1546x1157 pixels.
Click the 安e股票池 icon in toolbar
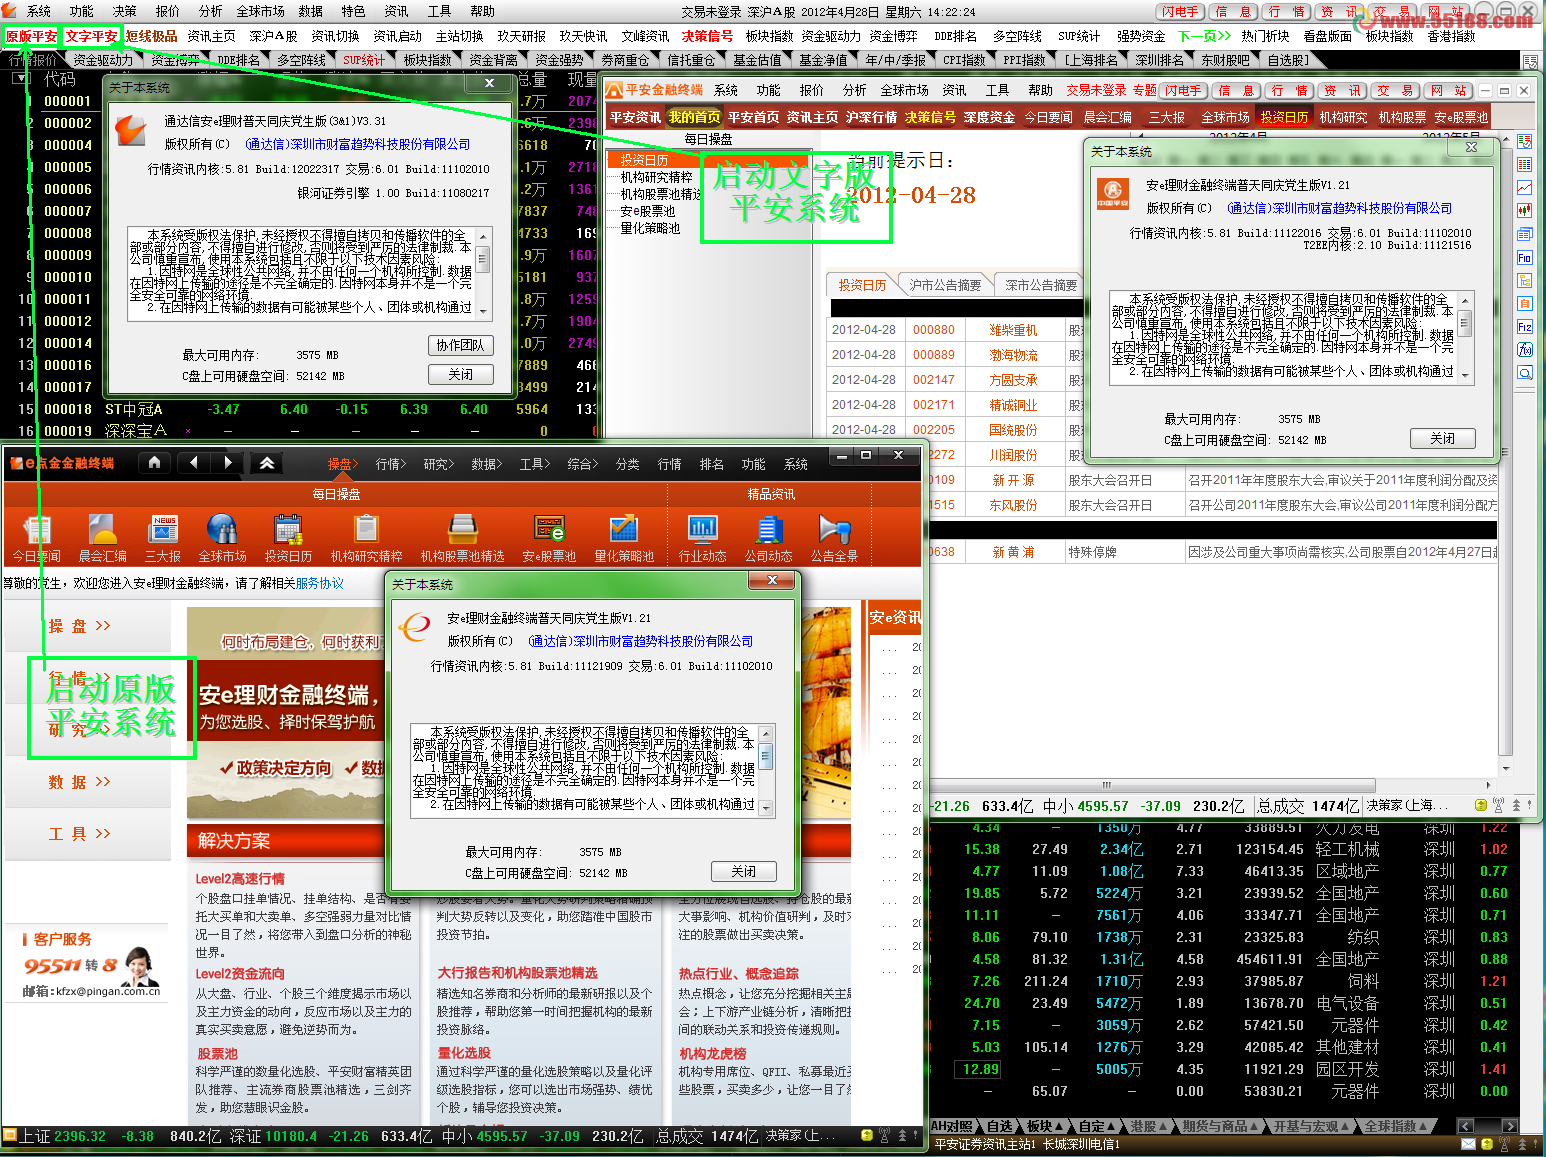549,530
